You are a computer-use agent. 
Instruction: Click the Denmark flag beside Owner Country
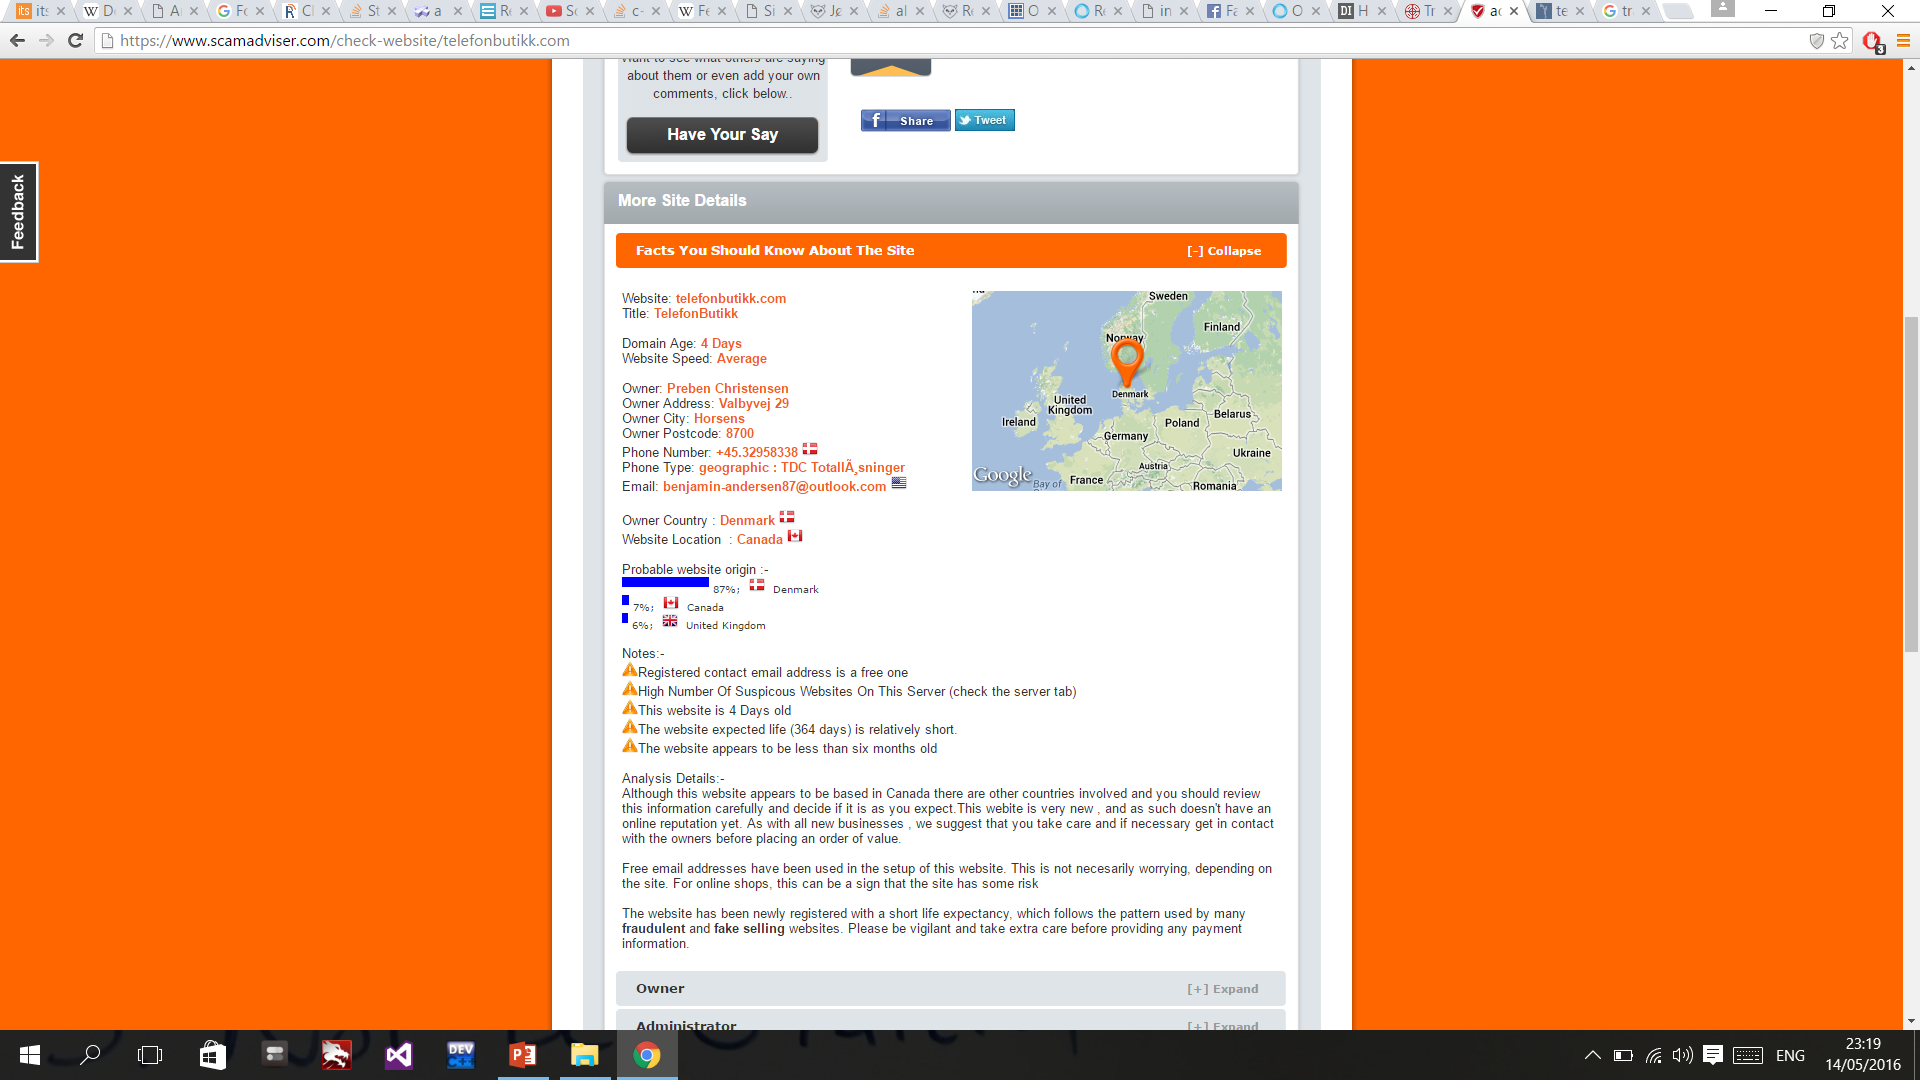(x=787, y=517)
